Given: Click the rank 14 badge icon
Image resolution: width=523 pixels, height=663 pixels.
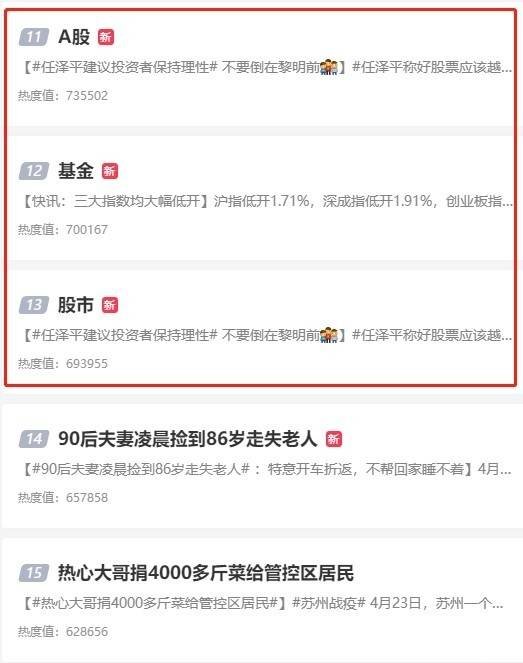Looking at the screenshot, I should pos(34,439).
